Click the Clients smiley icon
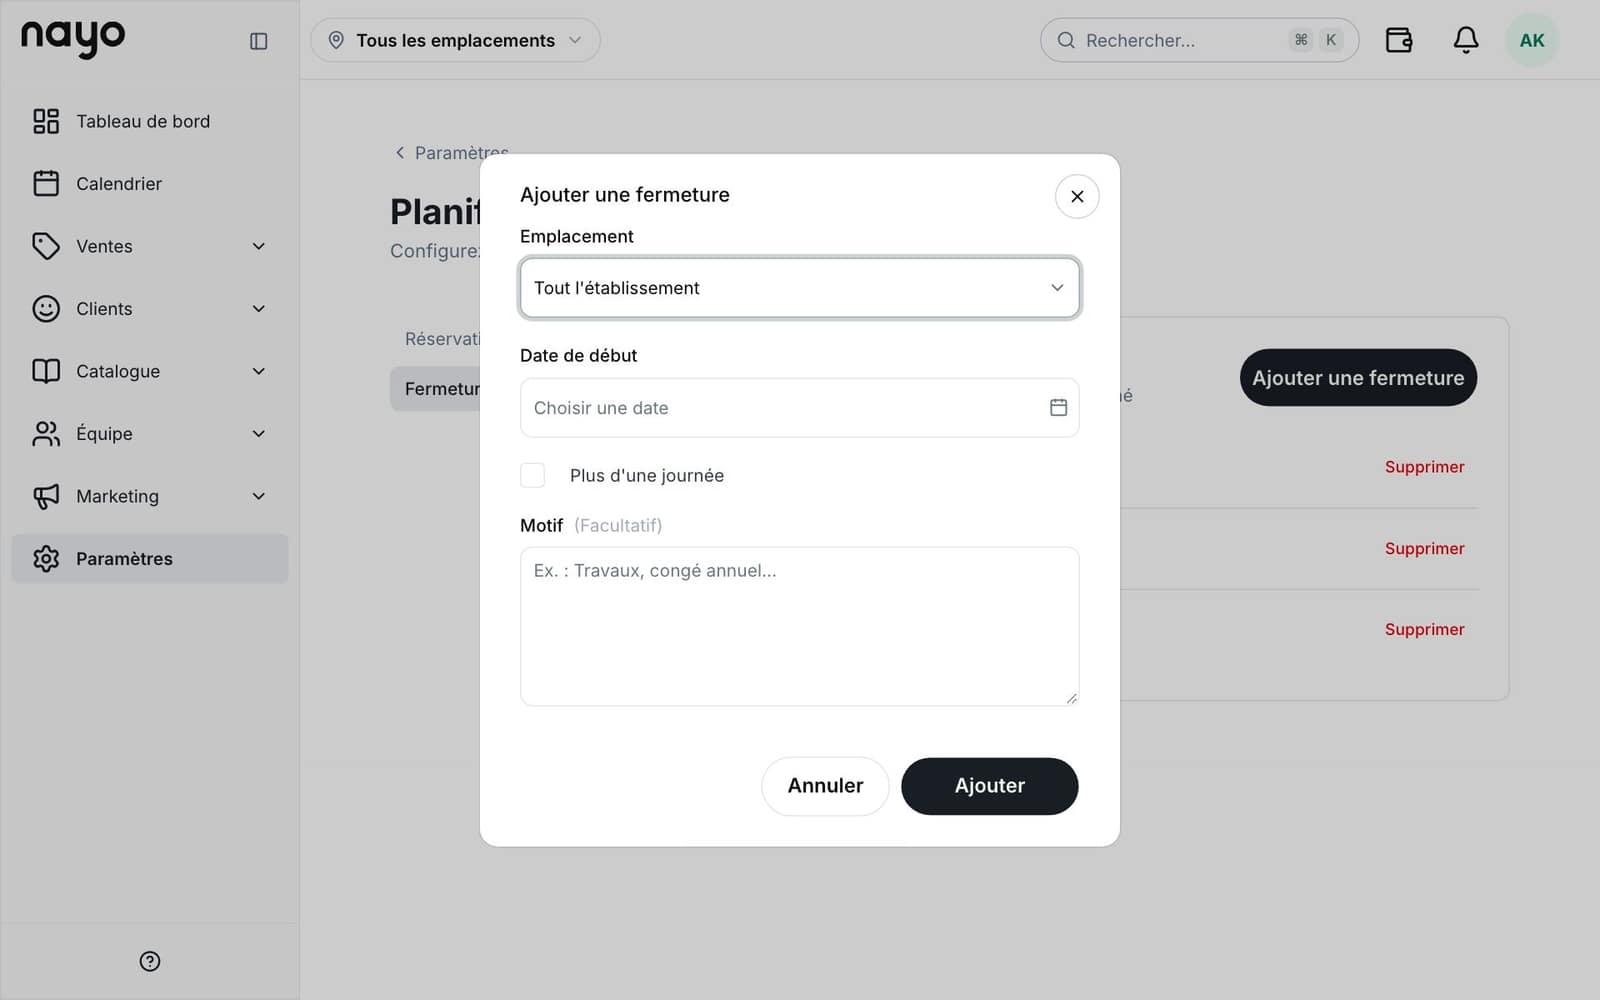Image resolution: width=1600 pixels, height=1000 pixels. click(x=46, y=308)
